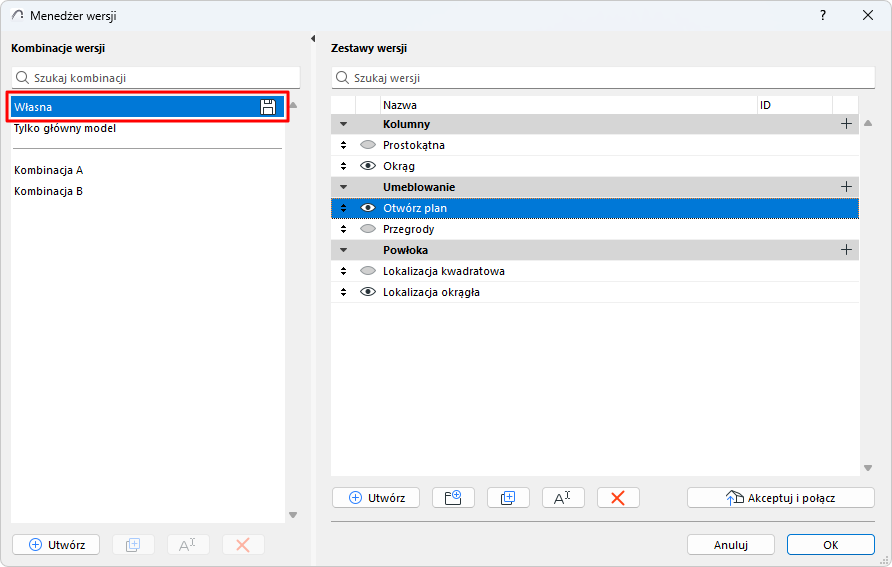Toggle visibility of Prostokątna version

(x=368, y=145)
